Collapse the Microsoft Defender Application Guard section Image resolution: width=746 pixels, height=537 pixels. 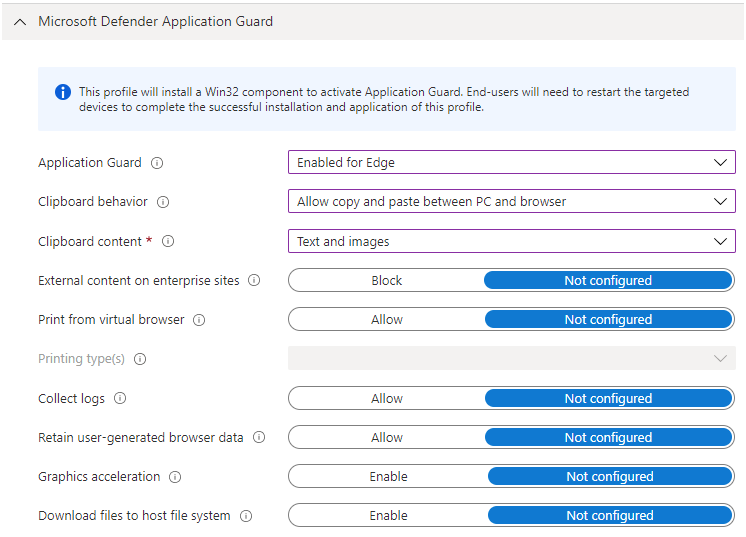[x=21, y=21]
